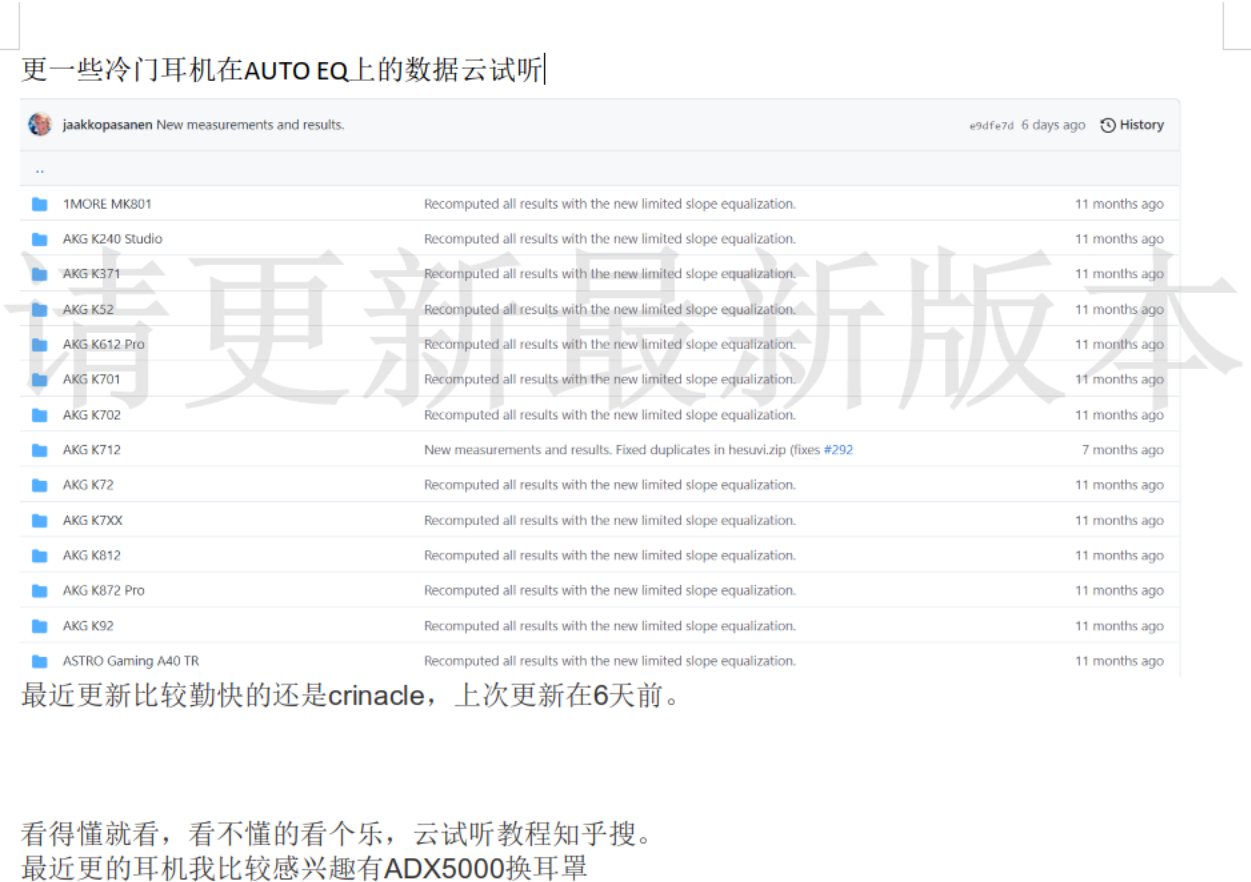Open the AKG K92 folder name

coord(88,626)
